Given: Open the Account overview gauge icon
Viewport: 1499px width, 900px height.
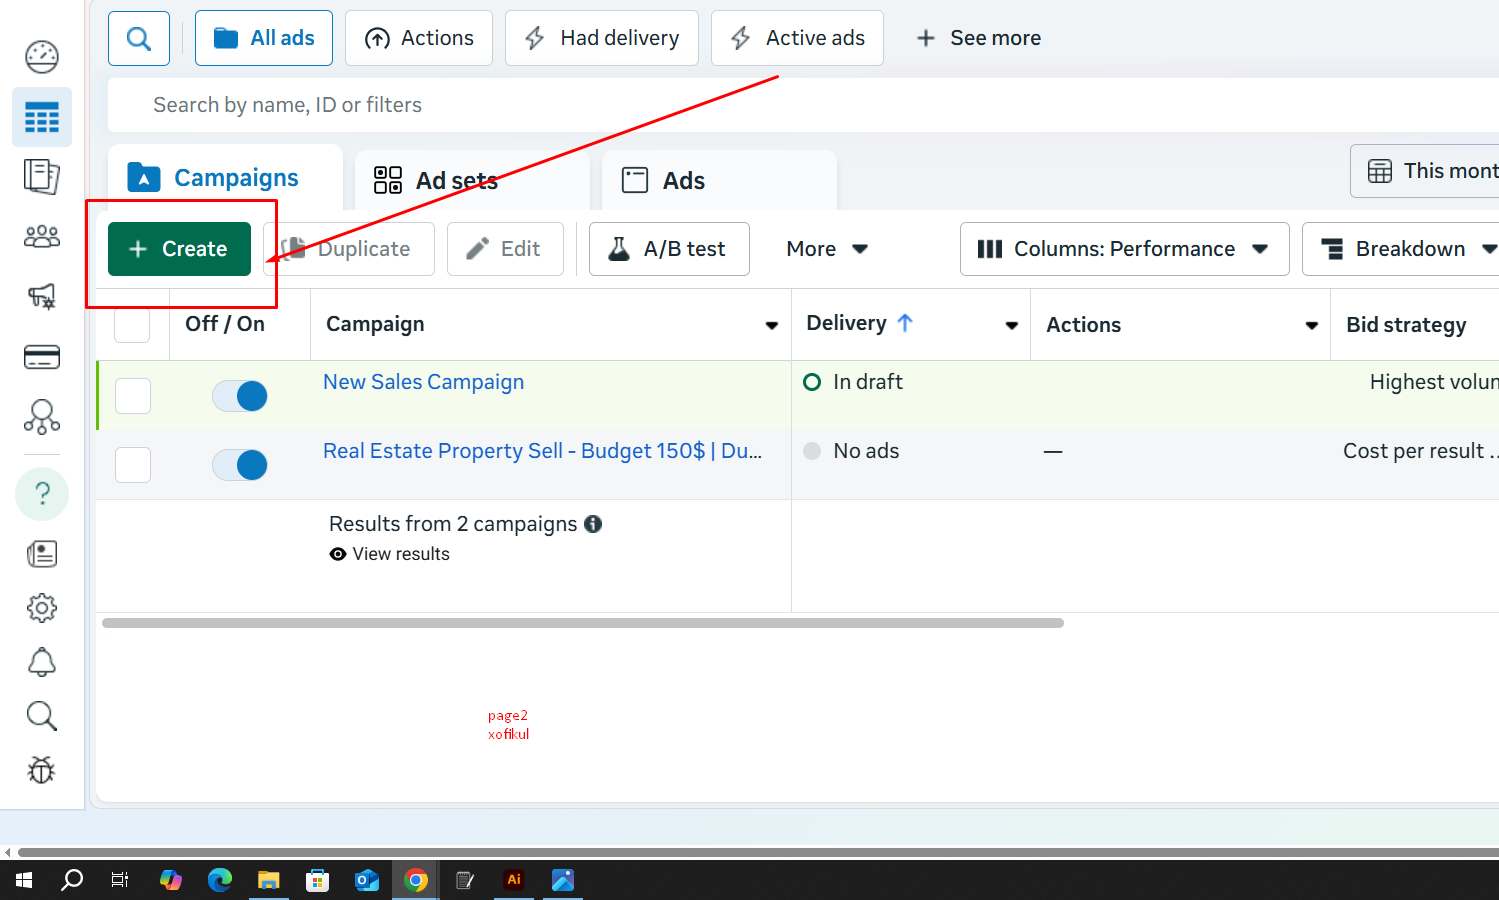Looking at the screenshot, I should click(x=42, y=57).
